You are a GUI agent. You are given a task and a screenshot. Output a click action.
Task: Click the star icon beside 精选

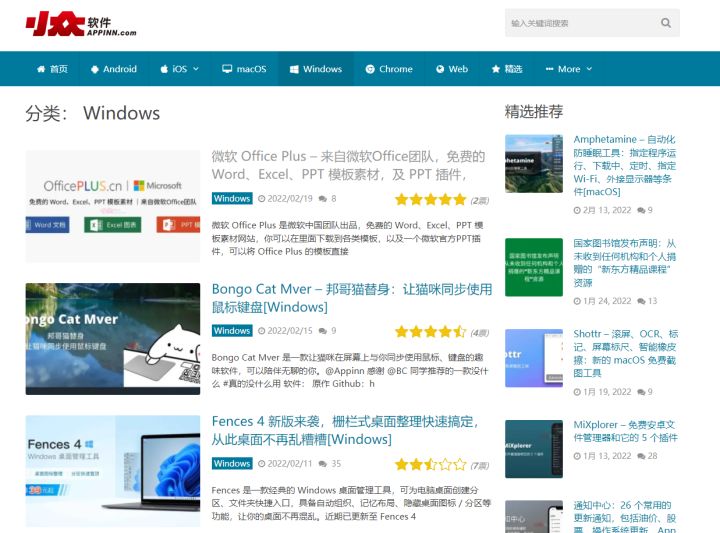(x=495, y=69)
